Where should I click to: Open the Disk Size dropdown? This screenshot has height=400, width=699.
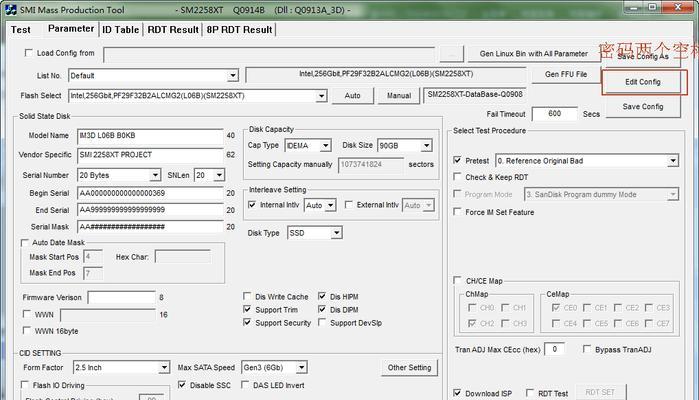[426, 145]
